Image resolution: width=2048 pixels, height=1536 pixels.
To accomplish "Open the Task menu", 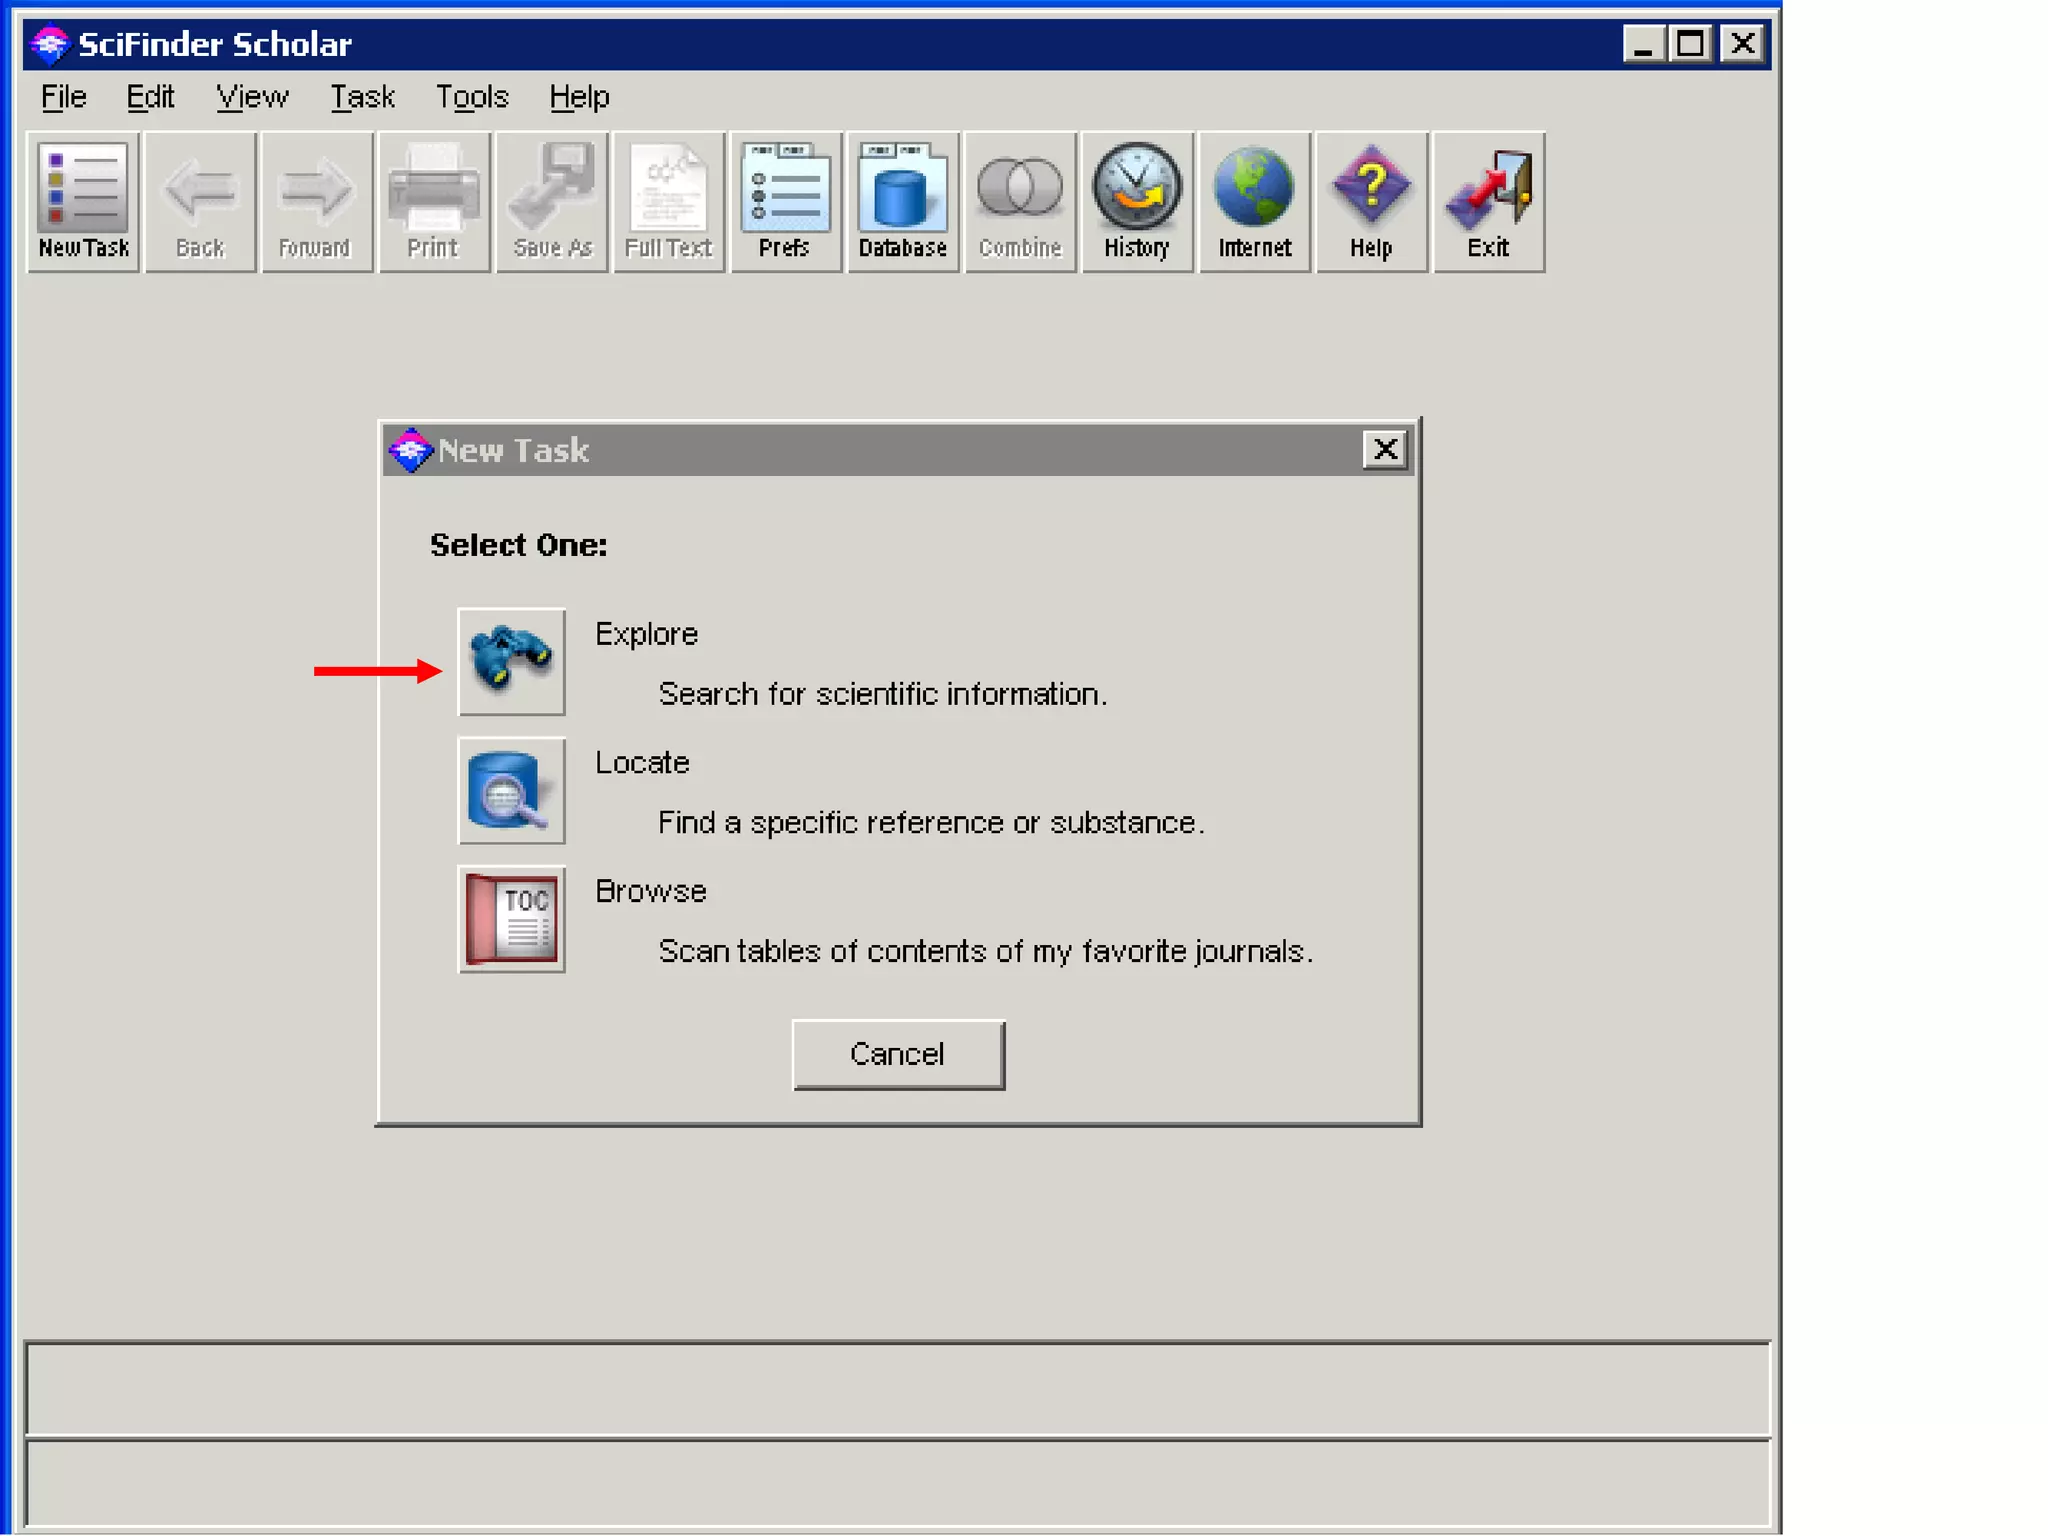I will pyautogui.click(x=362, y=97).
